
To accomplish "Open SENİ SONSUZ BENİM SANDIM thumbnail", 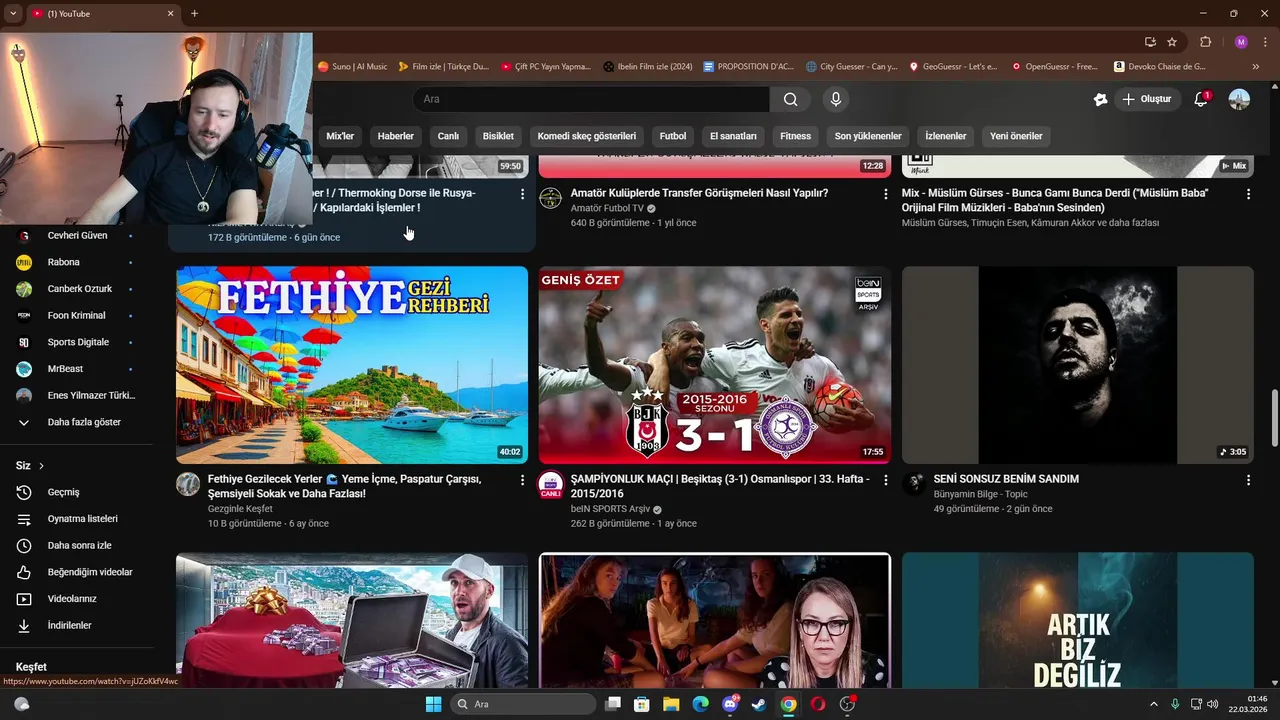I will click(x=1078, y=365).
